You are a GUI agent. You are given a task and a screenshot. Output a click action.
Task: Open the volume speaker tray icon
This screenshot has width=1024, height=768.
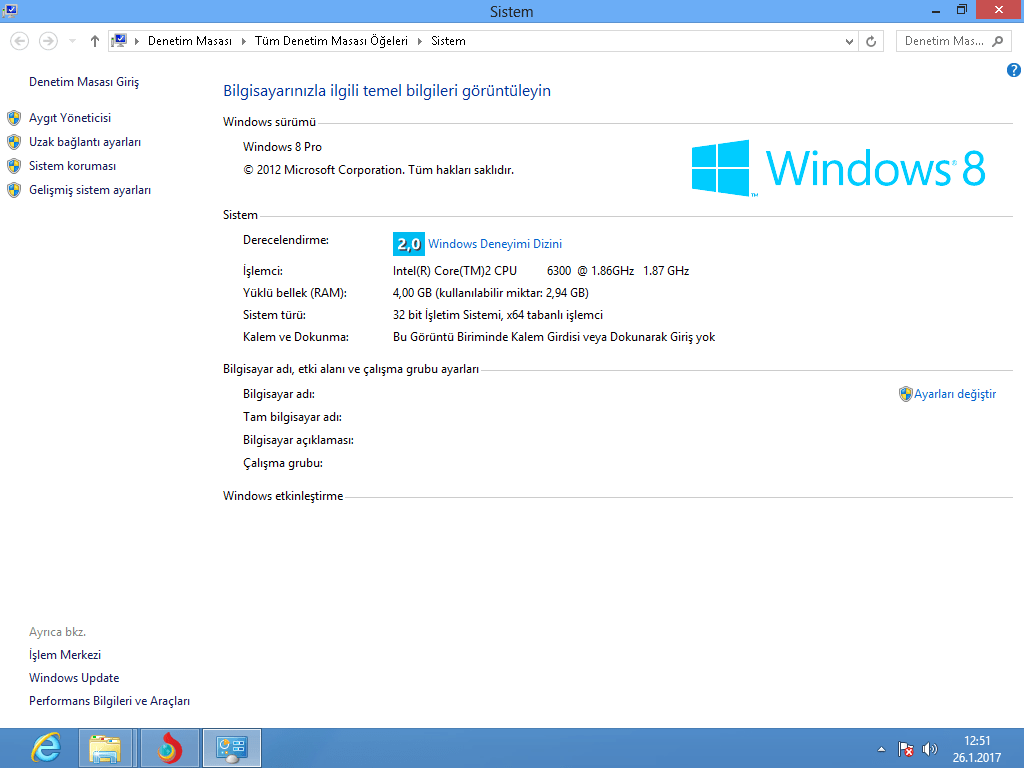tap(929, 749)
